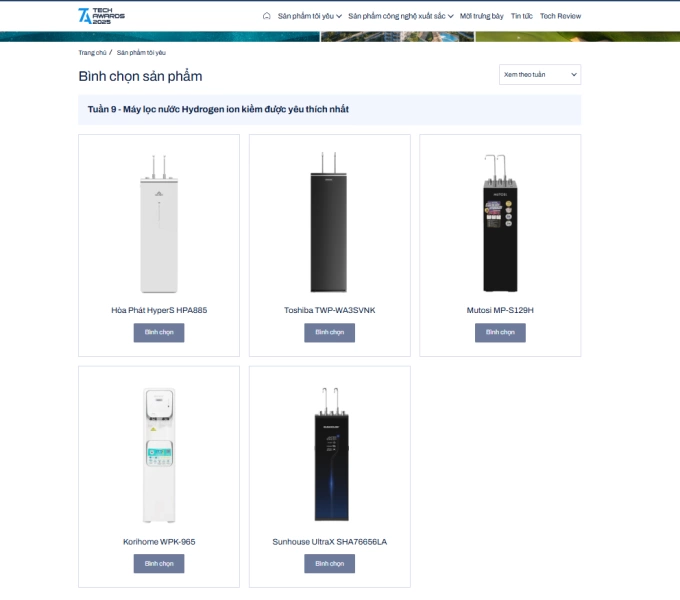Vote for Korihome WPK-965
Viewport: 680px width, 600px height.
click(159, 564)
